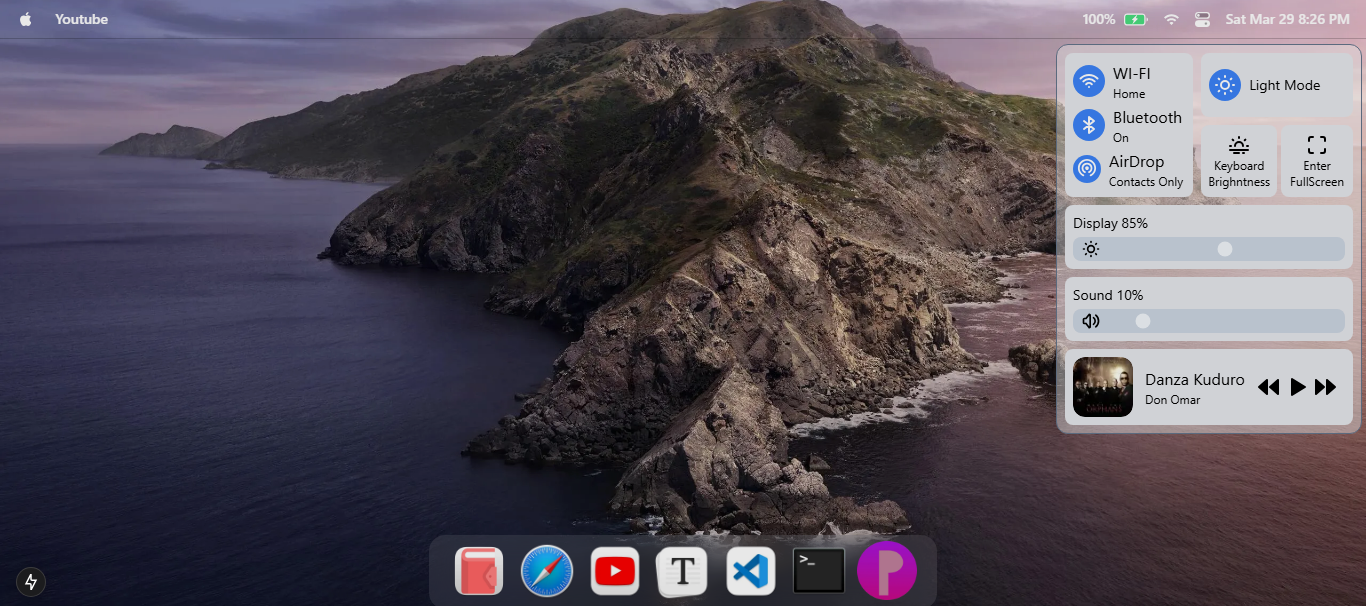Open the Youtube menu in menu bar

pos(81,19)
